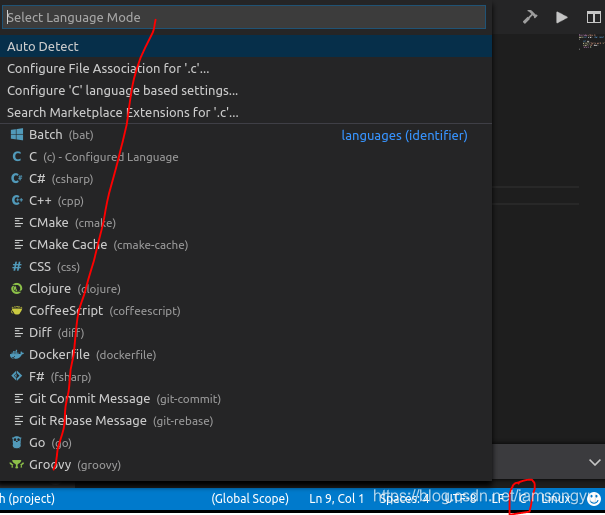Select Diff (diff) language
This screenshot has width=605, height=515.
(246, 333)
